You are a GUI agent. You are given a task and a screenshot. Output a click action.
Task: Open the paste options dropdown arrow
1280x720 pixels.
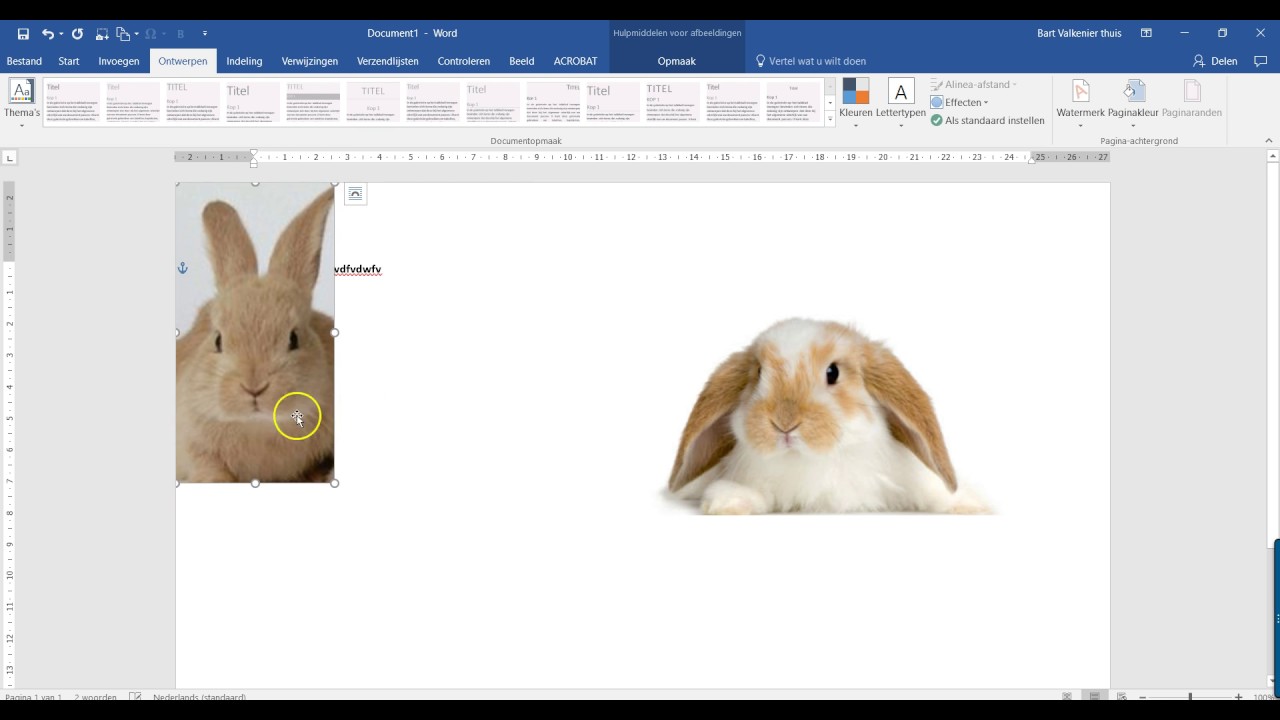pos(136,34)
